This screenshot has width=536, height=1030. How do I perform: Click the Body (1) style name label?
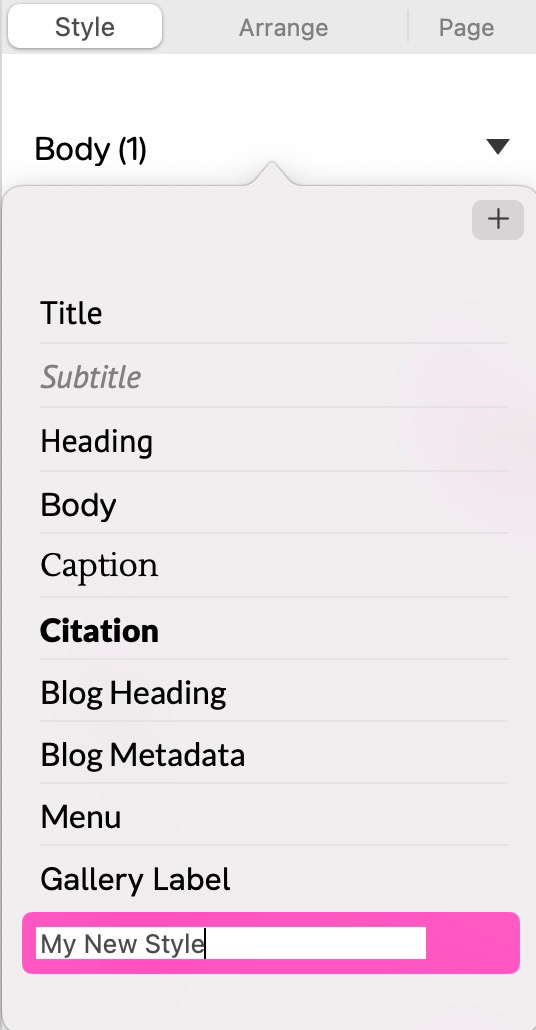(x=91, y=148)
